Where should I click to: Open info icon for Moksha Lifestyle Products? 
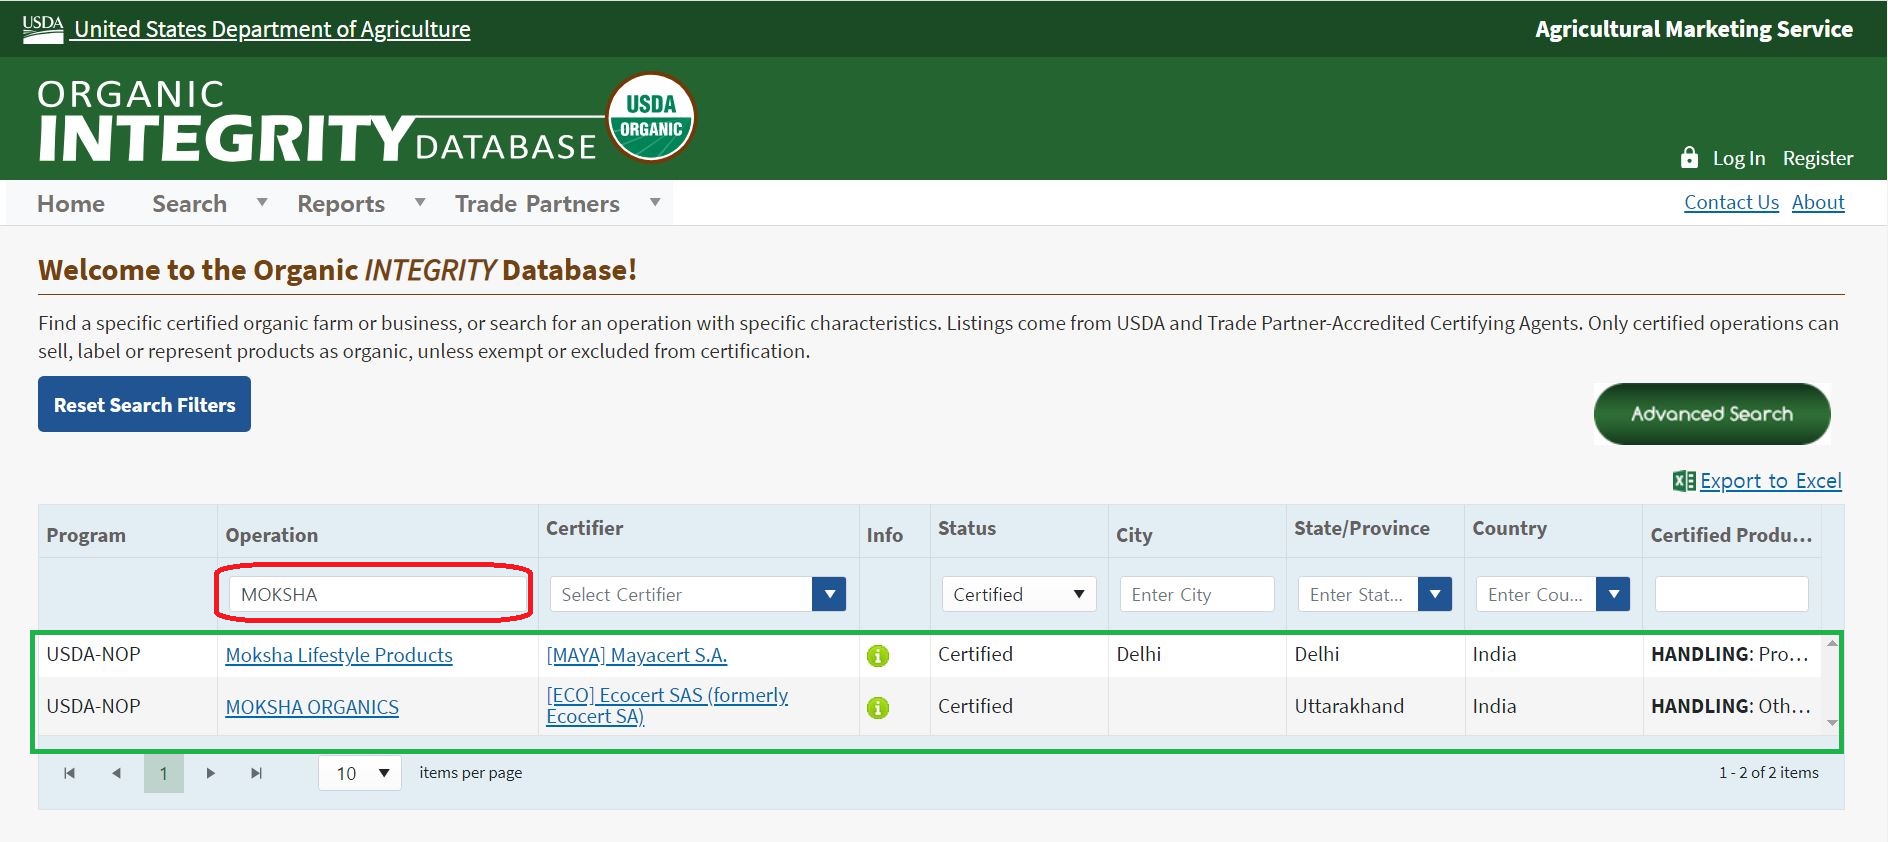coord(878,656)
